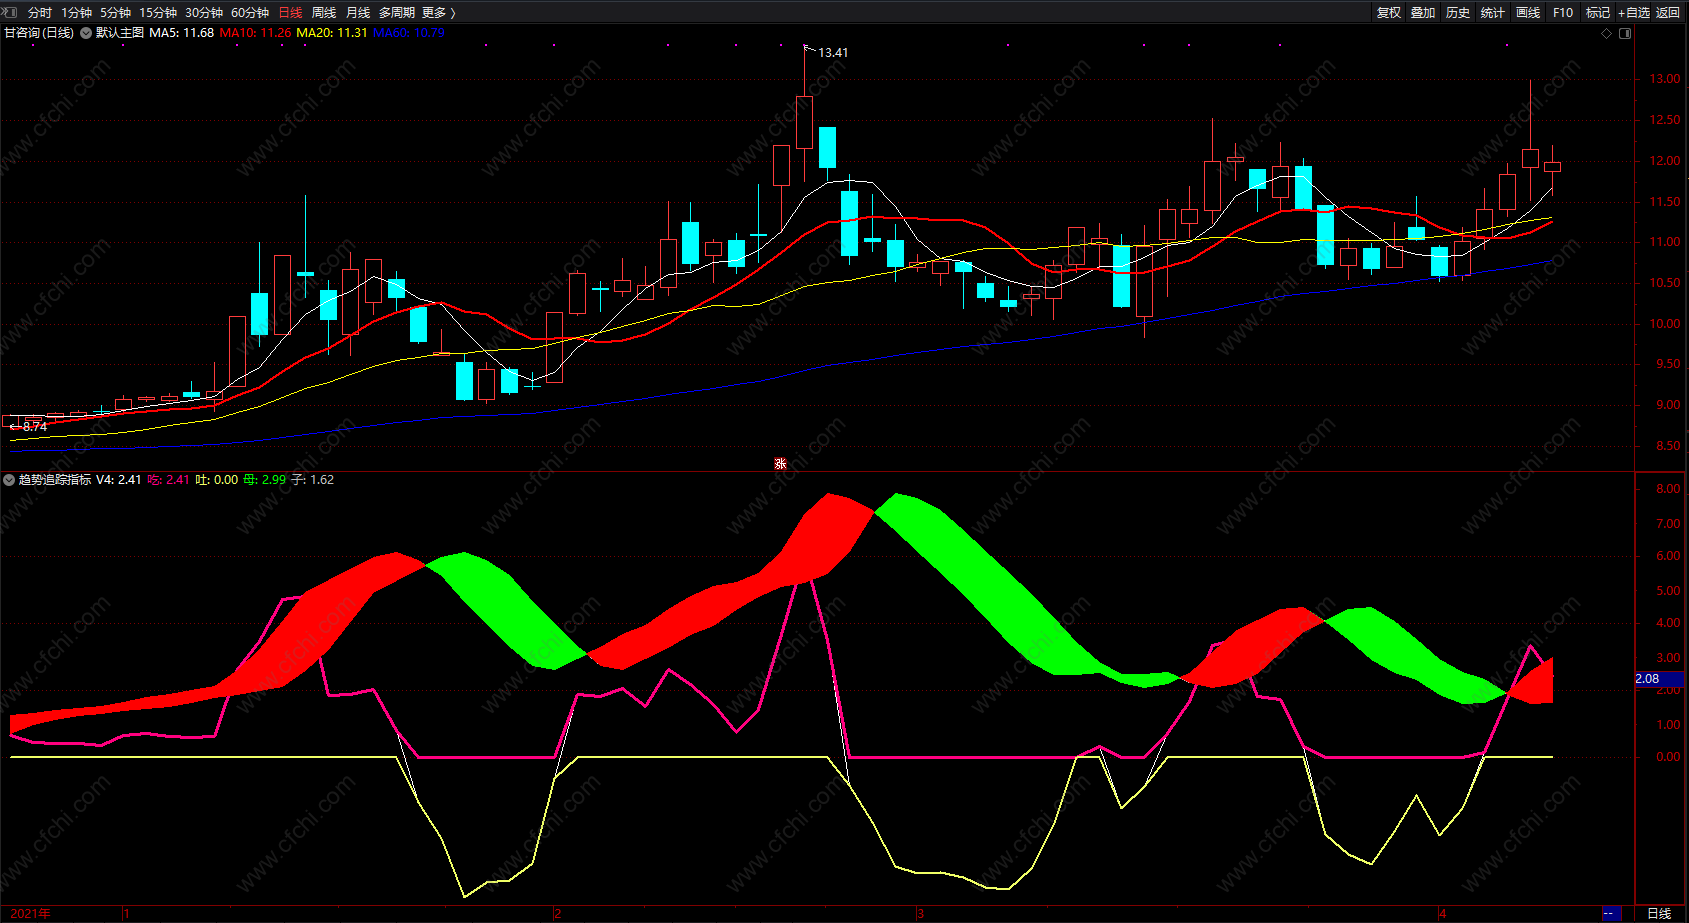Screen dimensions: 1689x923
Task: Expand the 趋势追踪指标 indicator dropdown arrow
Action: (x=9, y=480)
